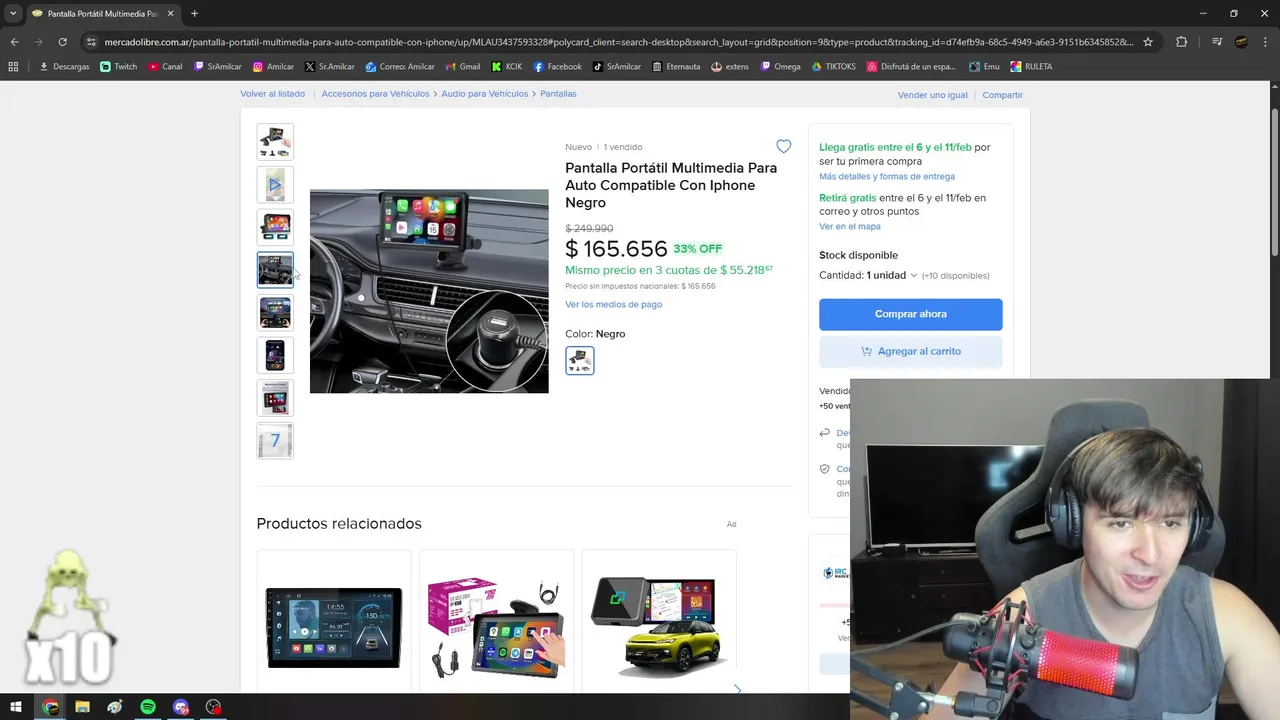The width and height of the screenshot is (1280, 720).
Task: Click Ver en el mapa link
Action: point(849,226)
